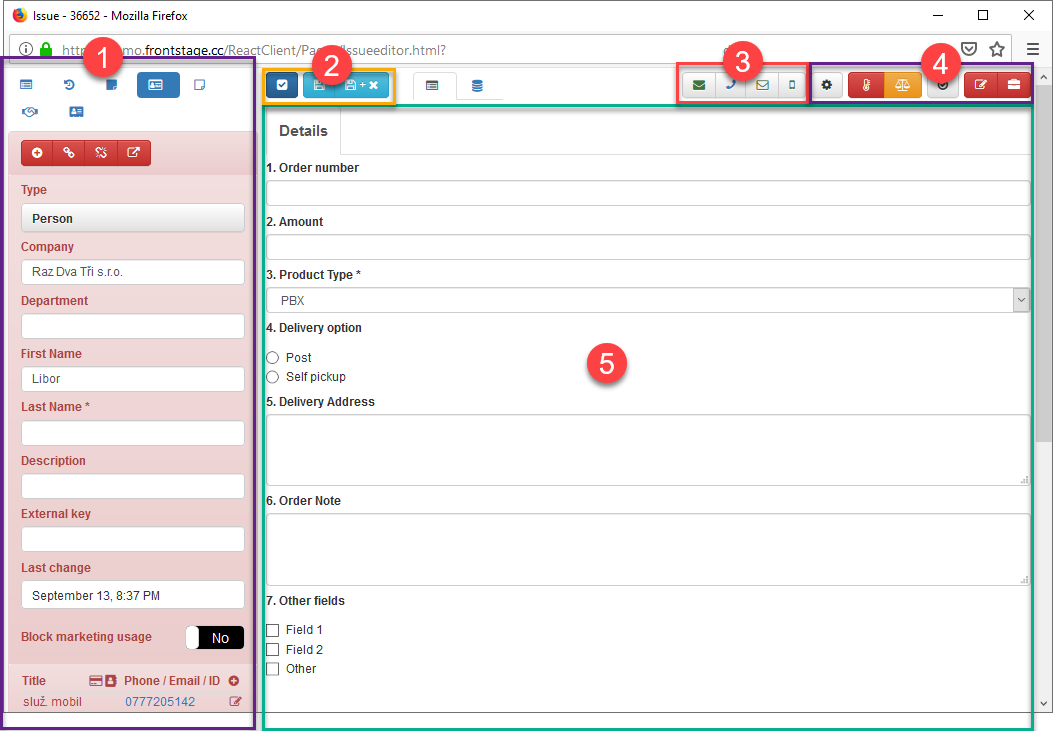
Task: Click the First Name field Libor
Action: [133, 379]
